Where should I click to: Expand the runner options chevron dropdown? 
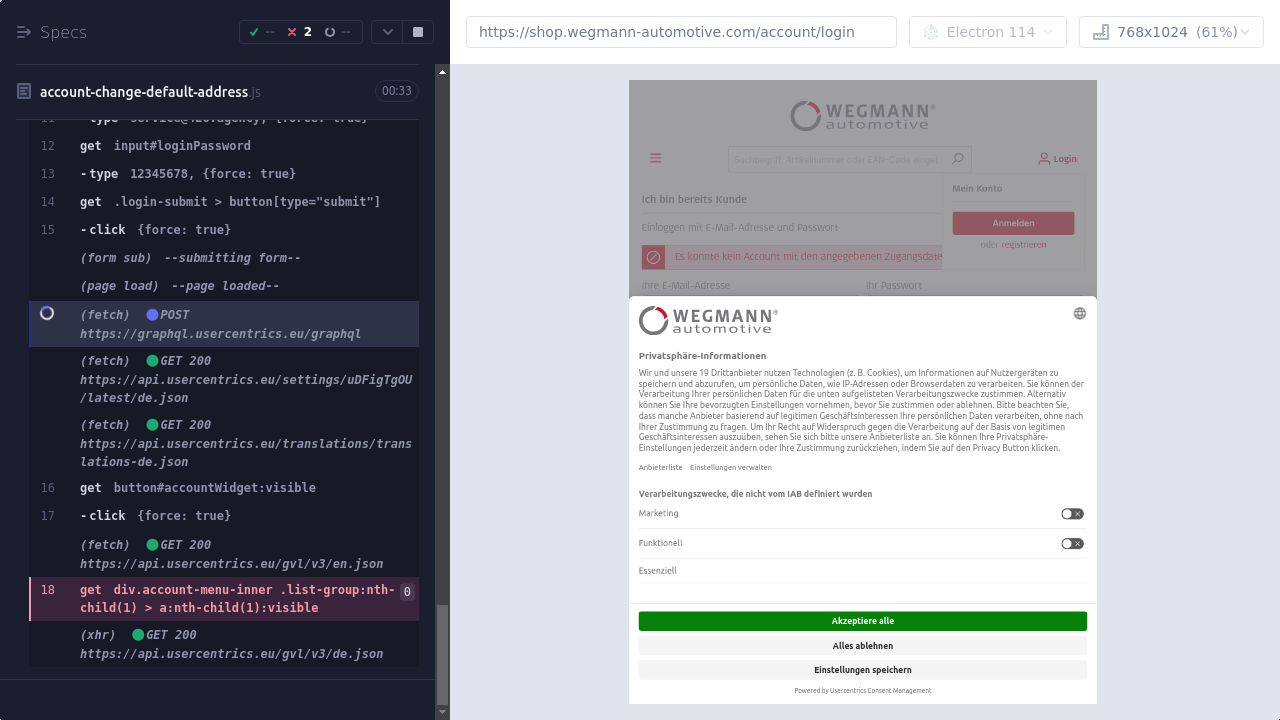coord(387,32)
